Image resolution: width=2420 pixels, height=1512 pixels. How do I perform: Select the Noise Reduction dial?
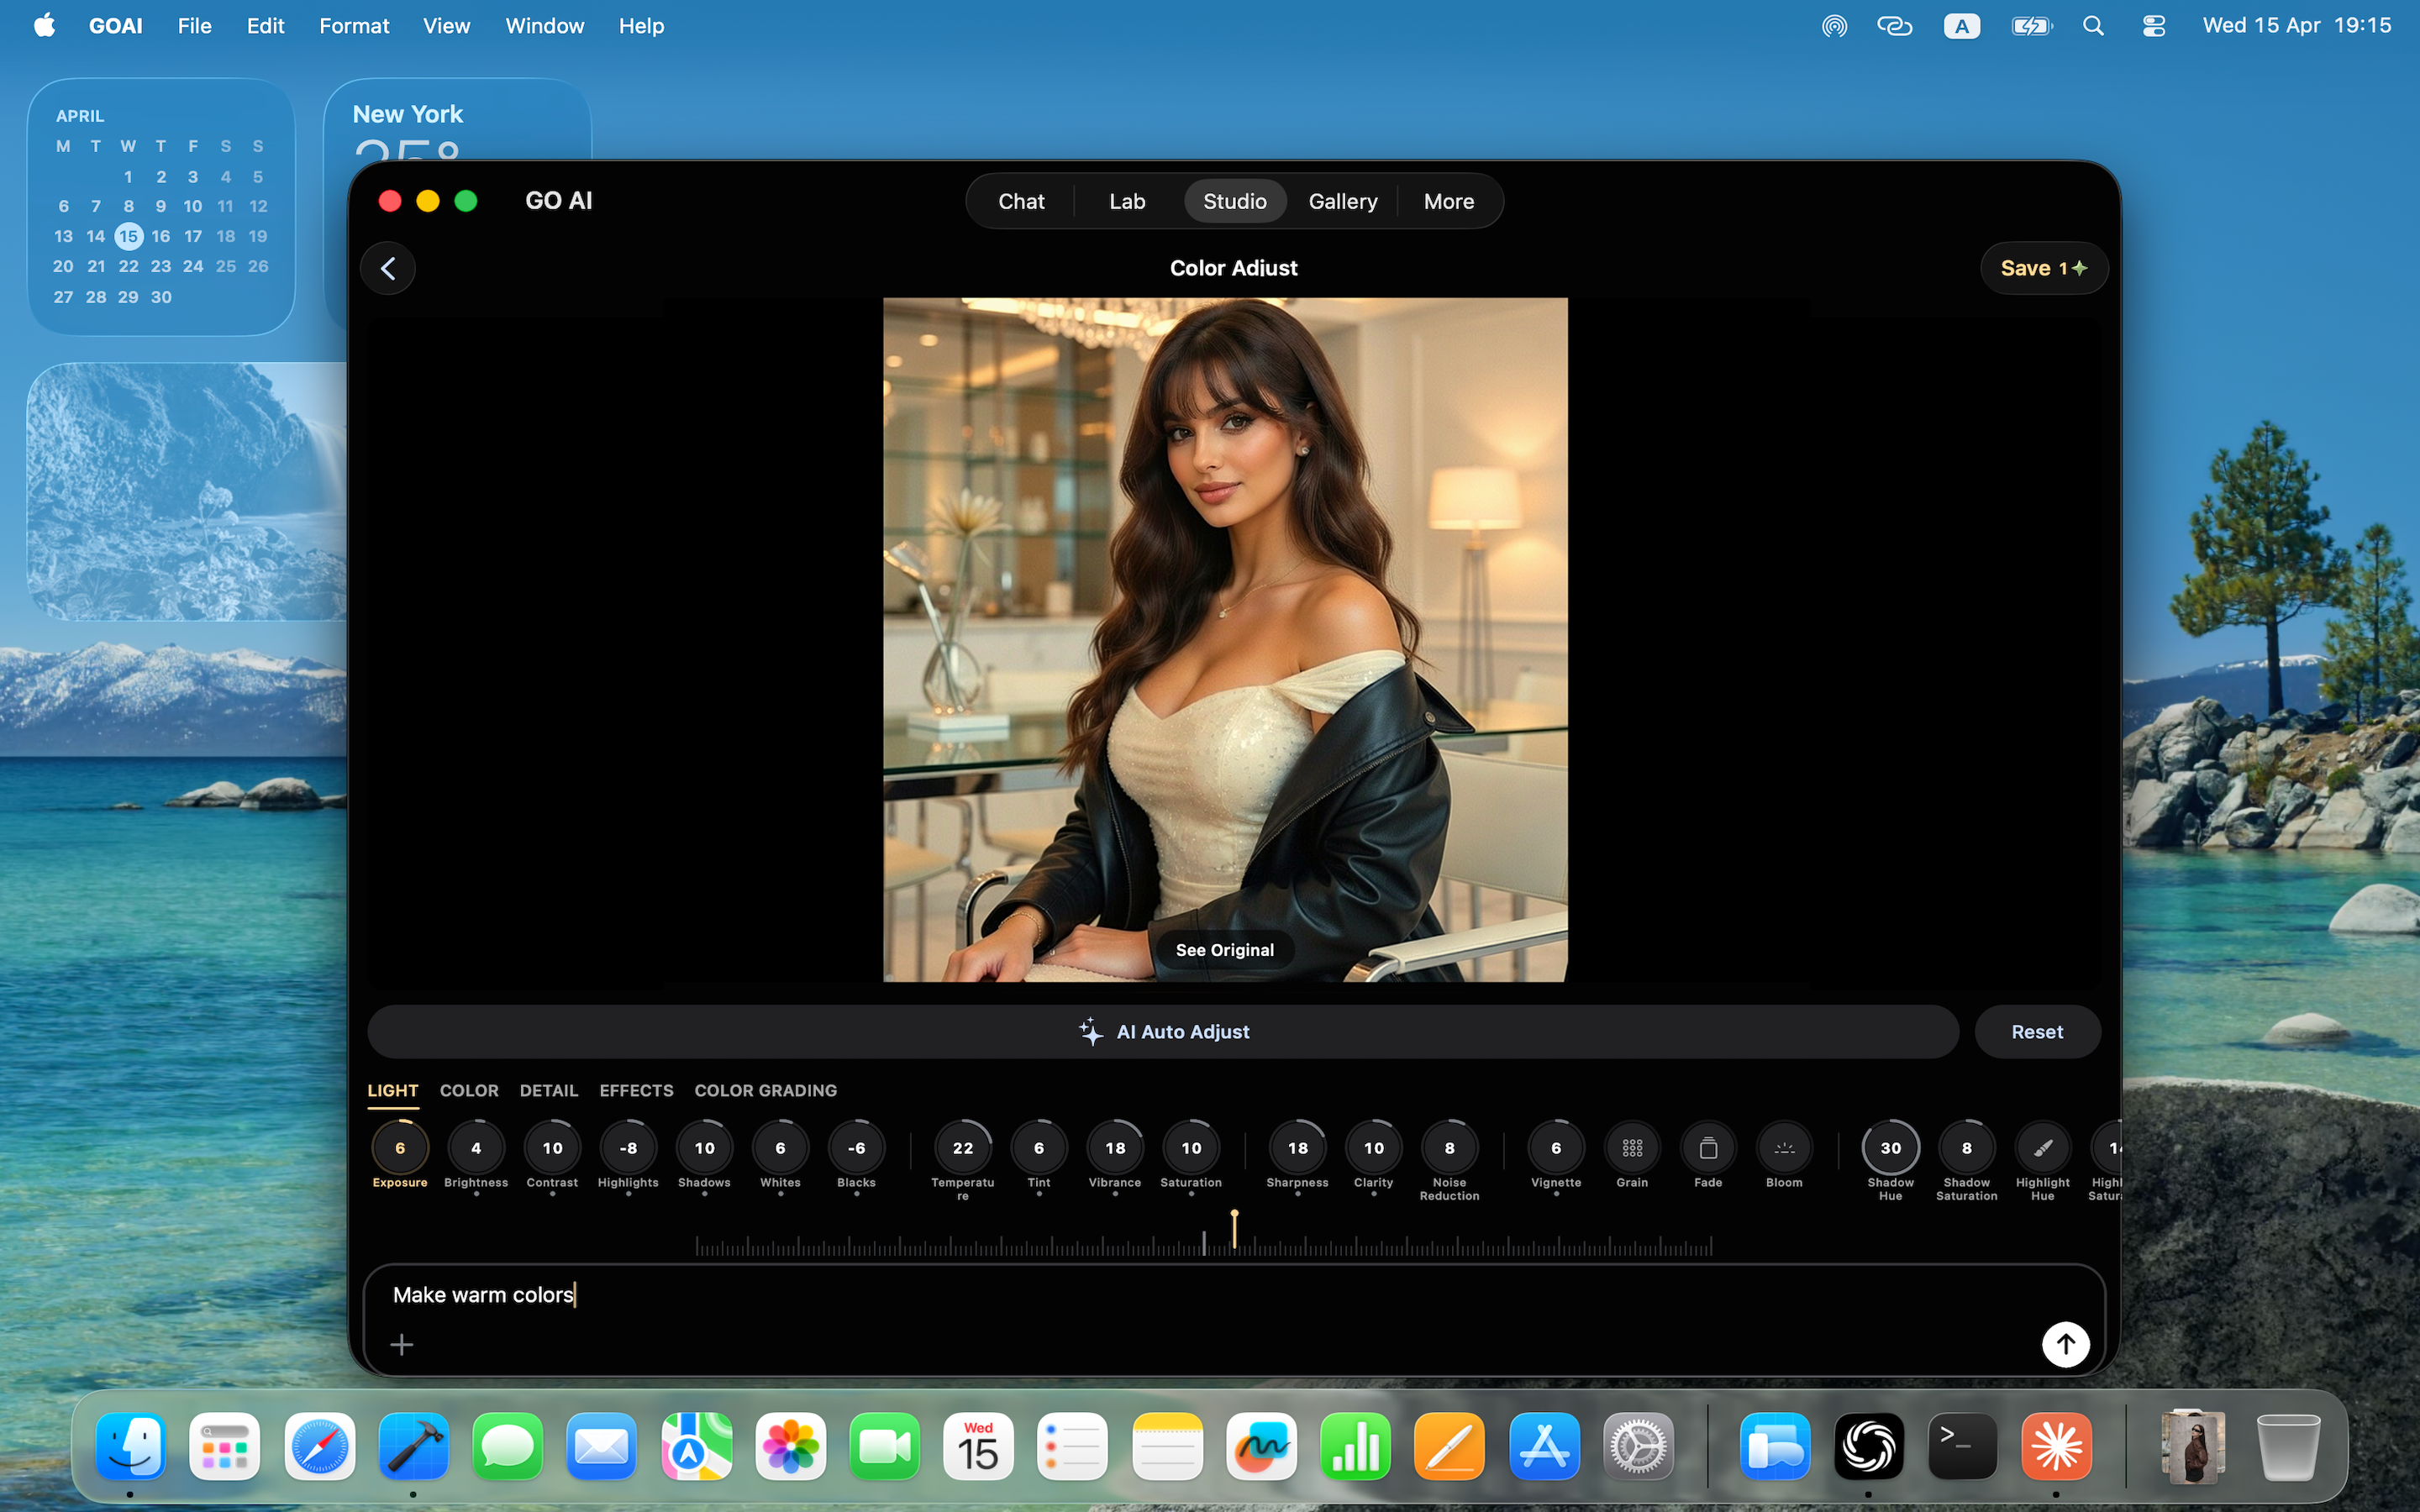point(1450,1148)
